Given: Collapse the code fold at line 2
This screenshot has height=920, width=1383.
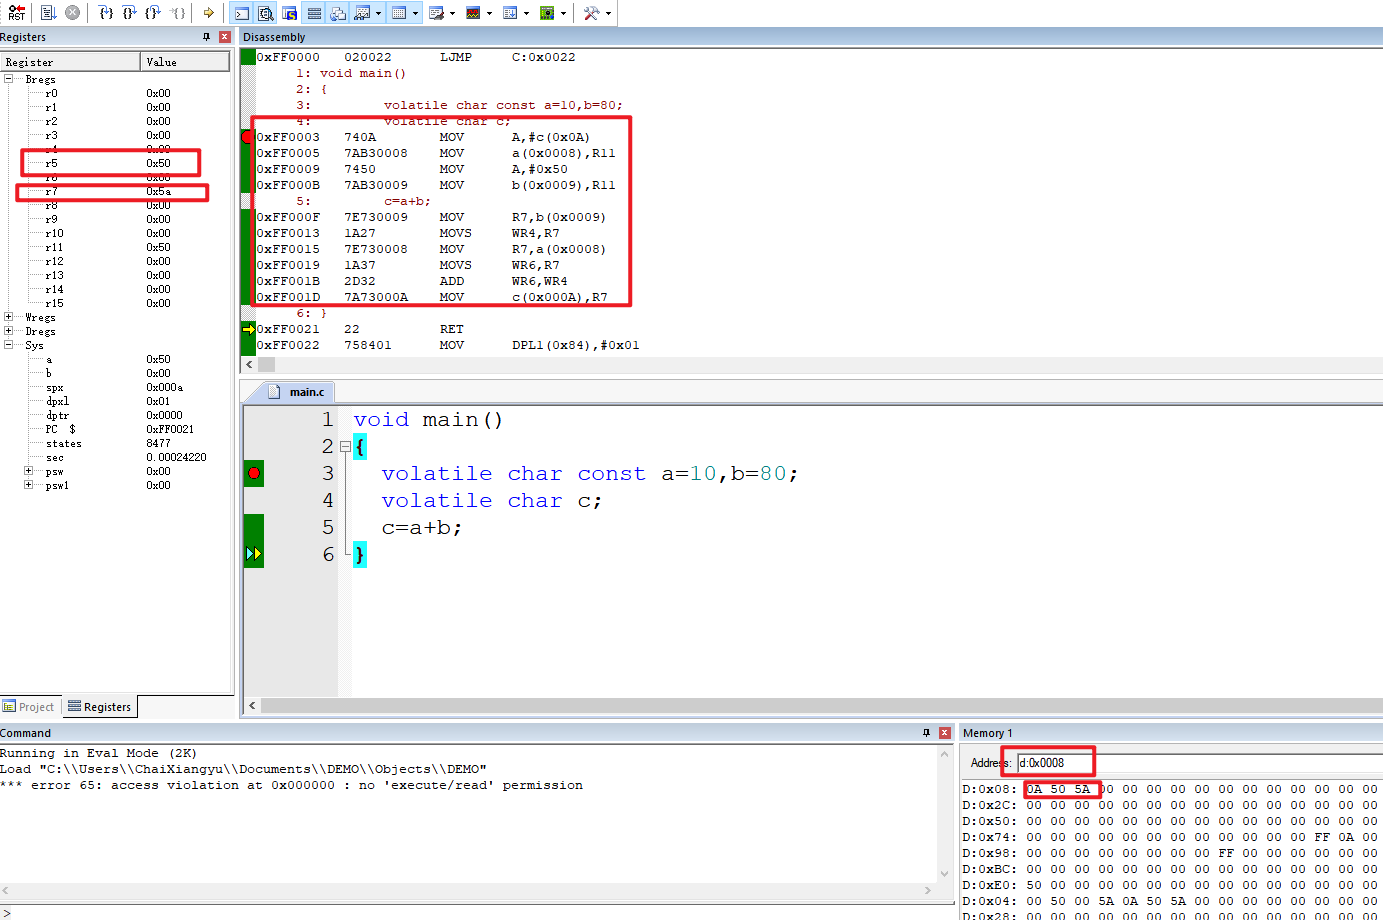Looking at the screenshot, I should [345, 446].
